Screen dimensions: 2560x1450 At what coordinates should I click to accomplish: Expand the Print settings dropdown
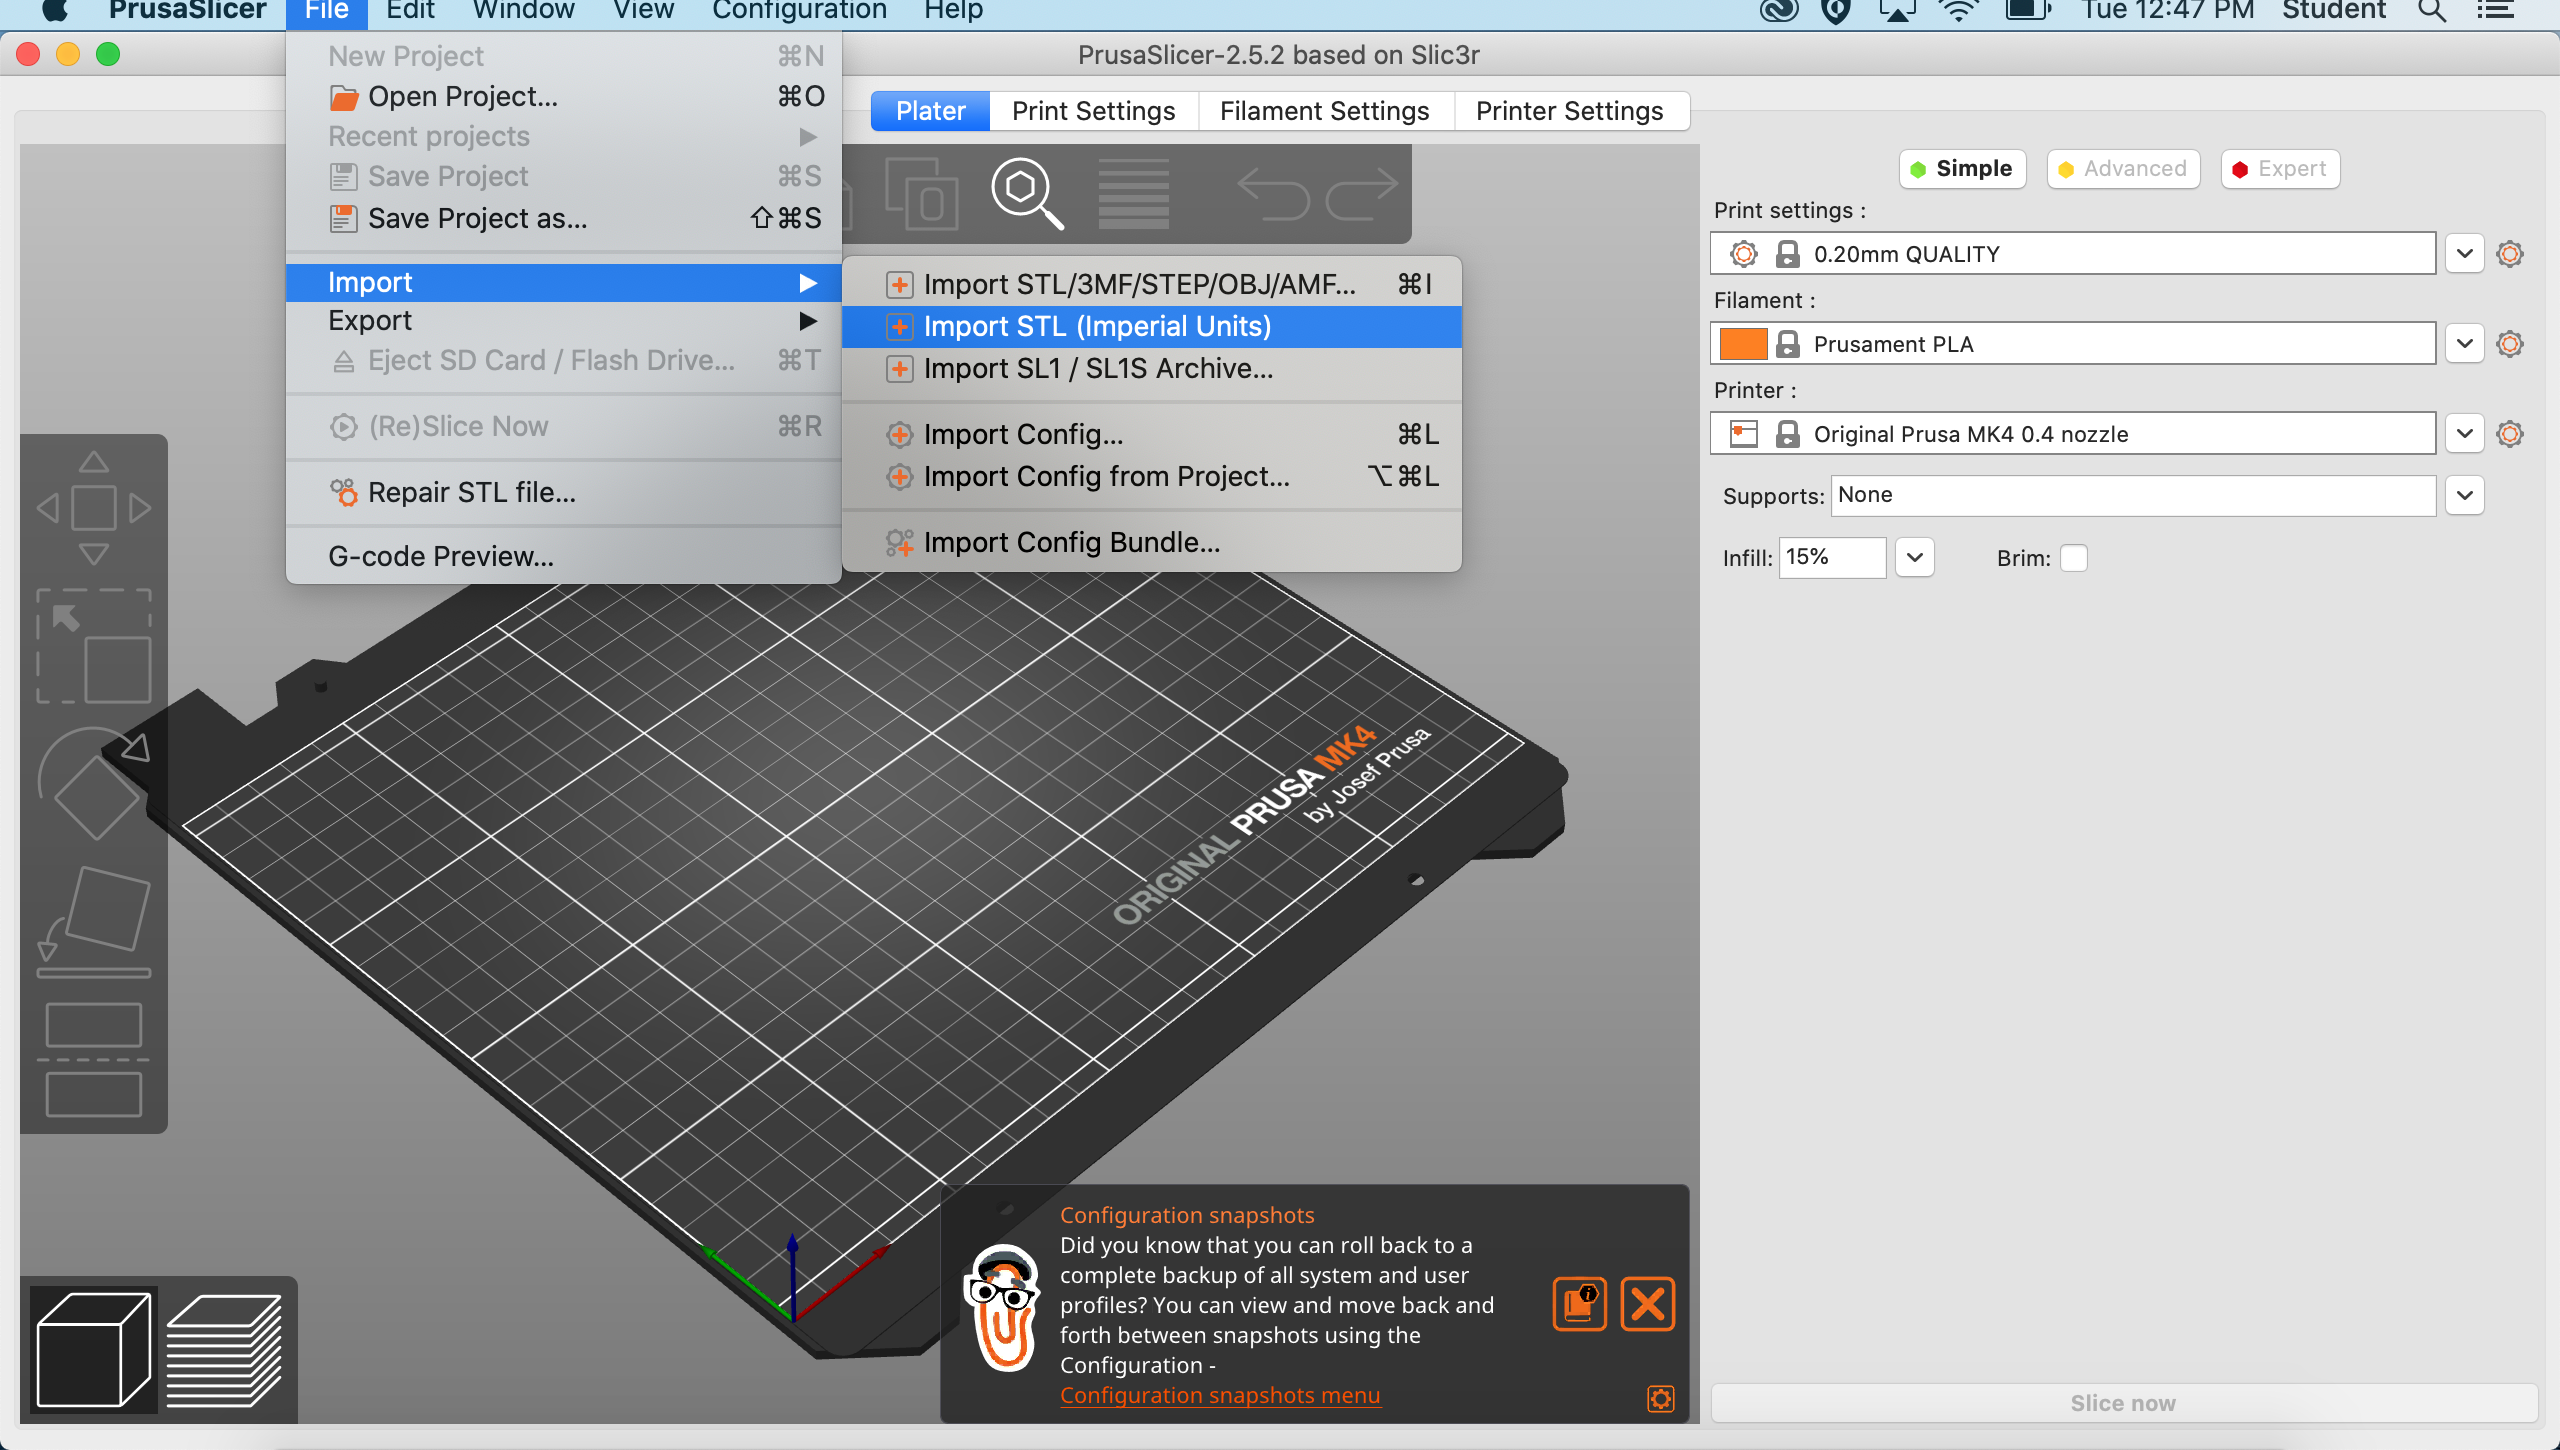point(2465,253)
